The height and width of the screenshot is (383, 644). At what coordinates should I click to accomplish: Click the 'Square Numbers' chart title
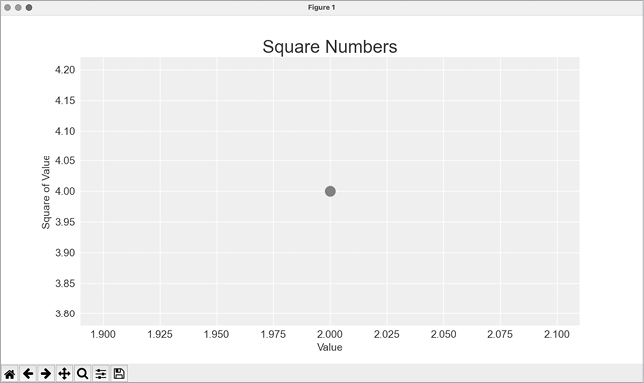pyautogui.click(x=330, y=46)
